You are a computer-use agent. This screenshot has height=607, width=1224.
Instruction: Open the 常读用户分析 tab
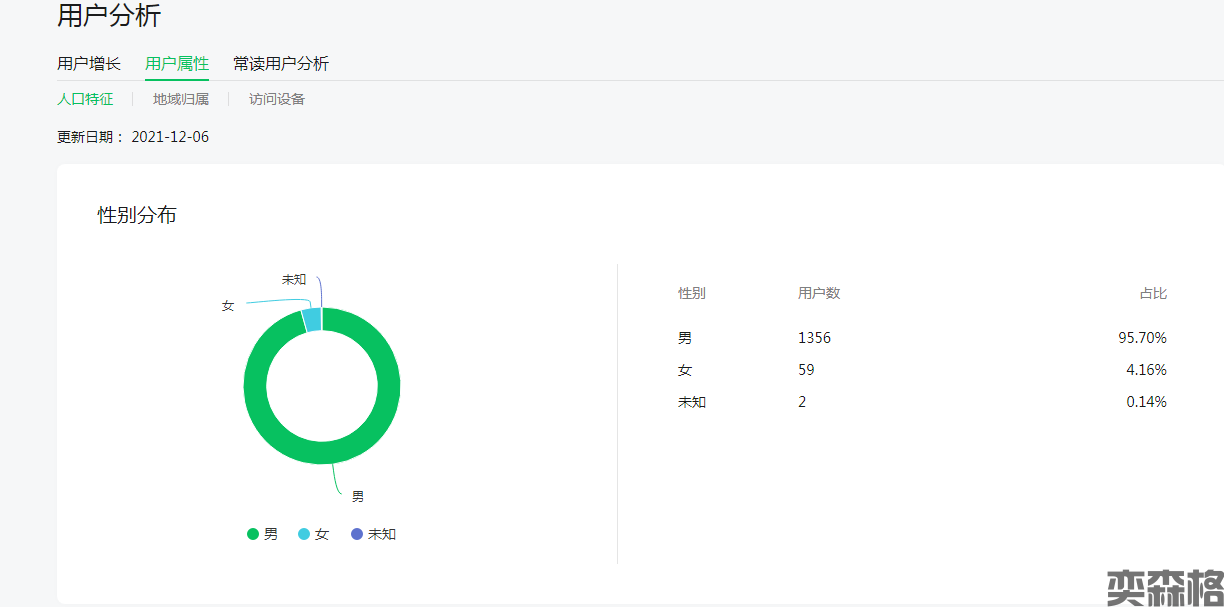[x=281, y=64]
